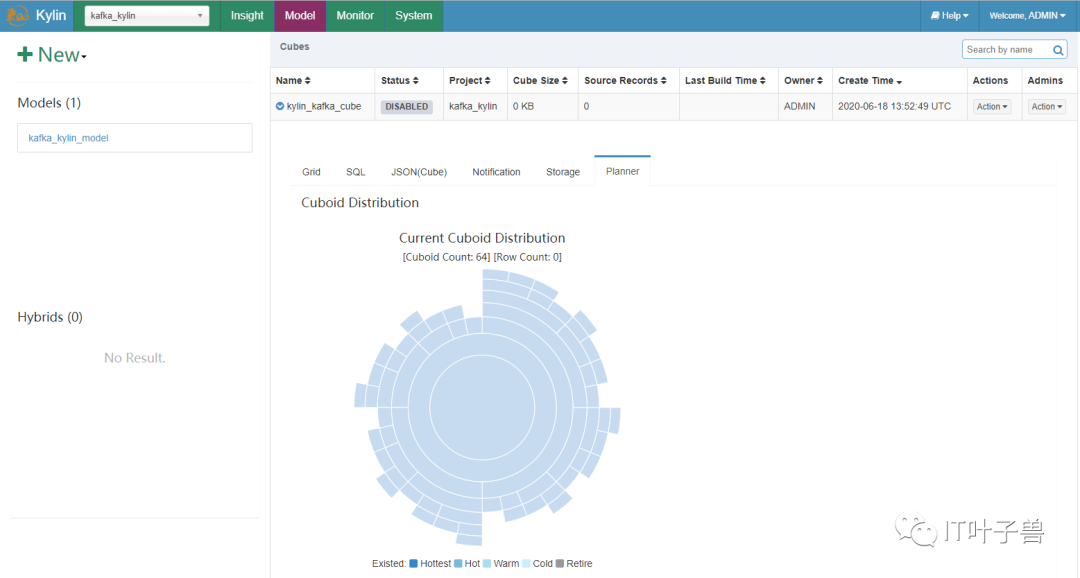Click the search magnifier icon
The image size is (1080, 578).
1058,50
